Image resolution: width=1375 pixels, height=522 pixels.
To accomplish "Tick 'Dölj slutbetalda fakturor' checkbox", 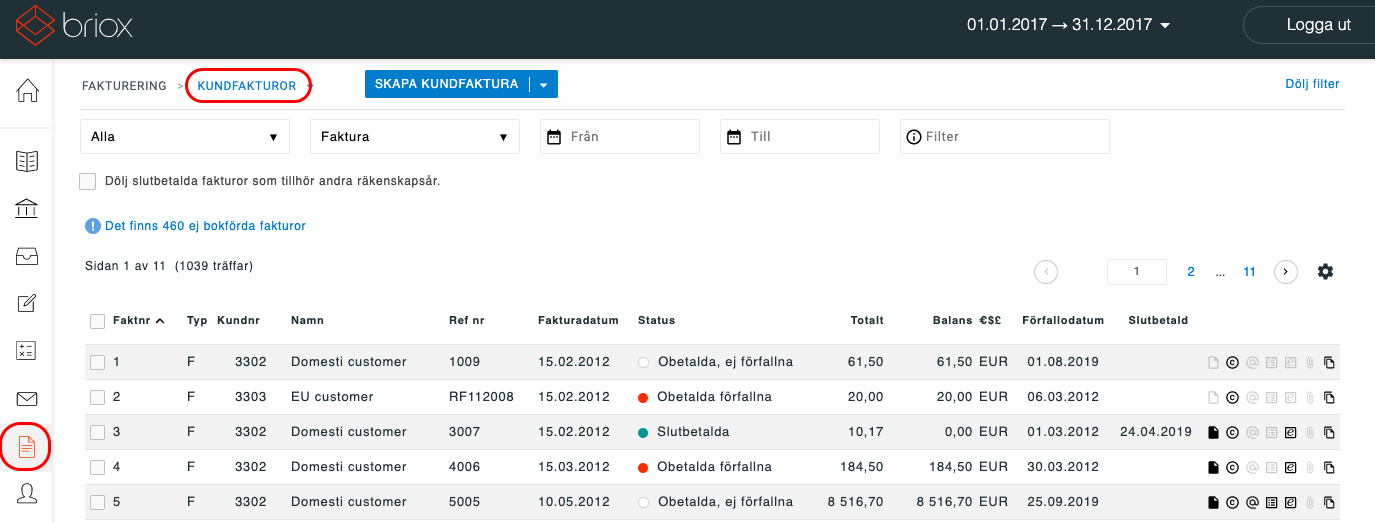I will click(x=88, y=181).
